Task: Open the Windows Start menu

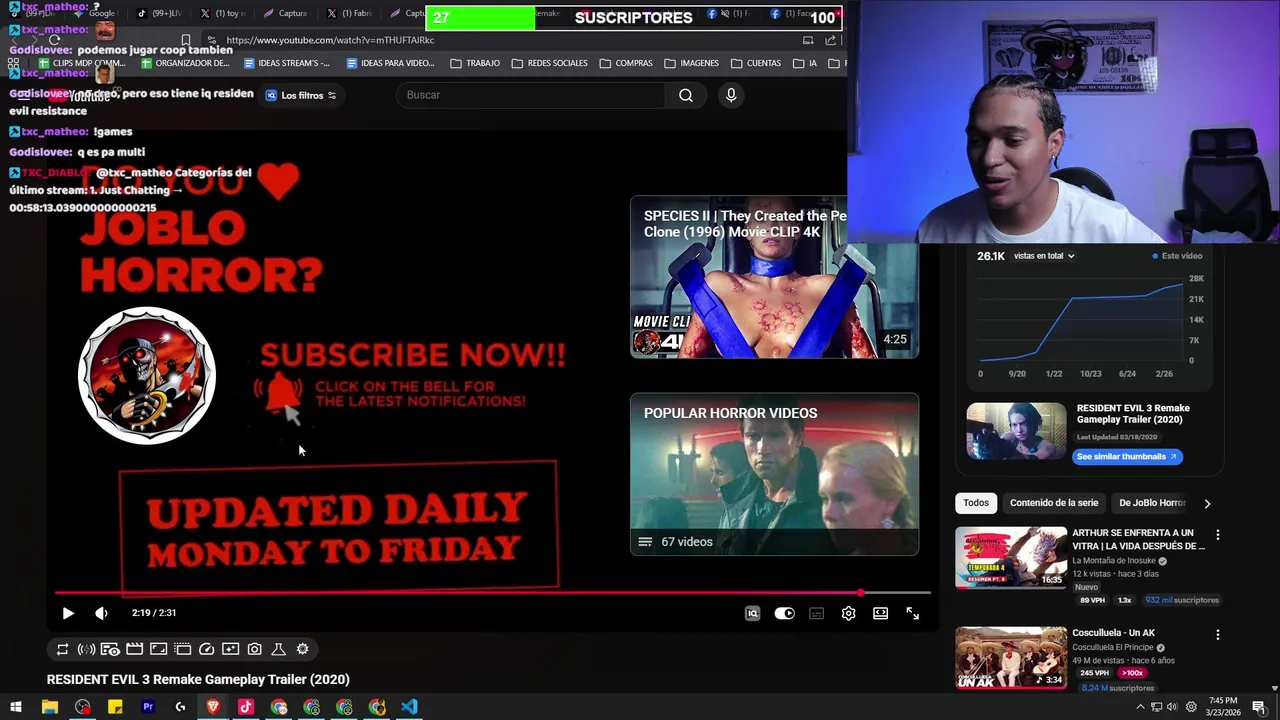Action: pyautogui.click(x=16, y=707)
